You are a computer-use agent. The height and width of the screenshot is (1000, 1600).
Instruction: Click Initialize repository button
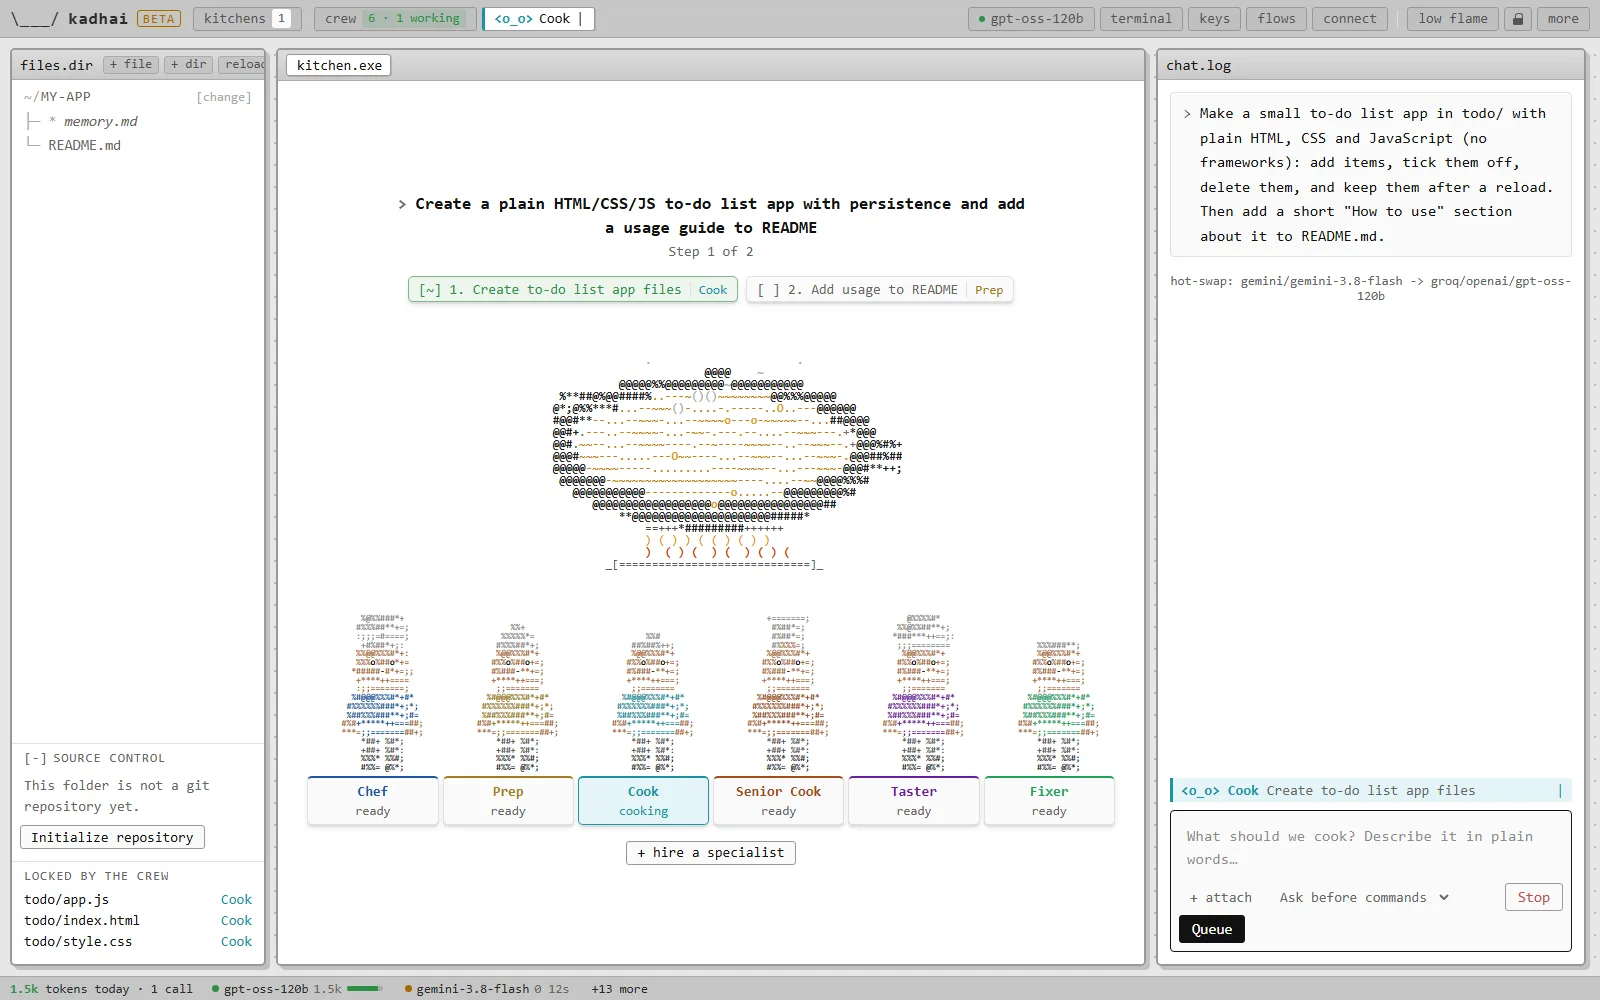click(x=112, y=837)
